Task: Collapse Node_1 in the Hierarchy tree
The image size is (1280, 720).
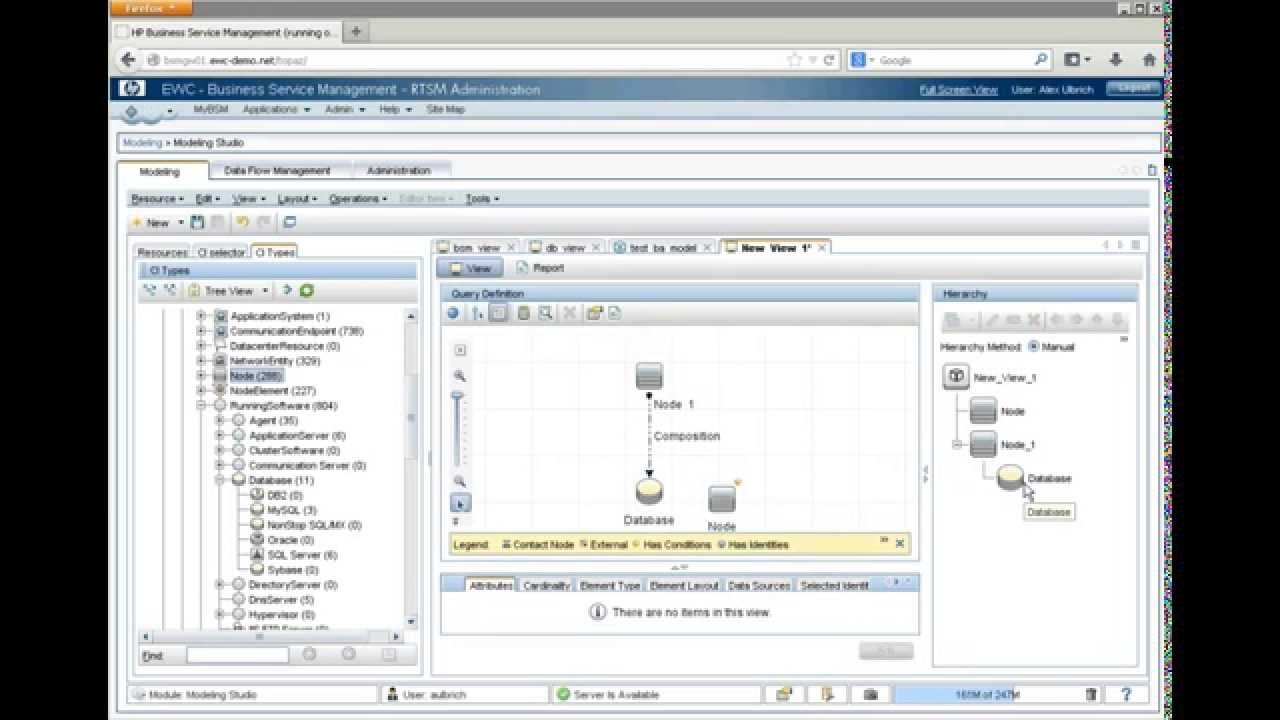Action: [x=957, y=444]
